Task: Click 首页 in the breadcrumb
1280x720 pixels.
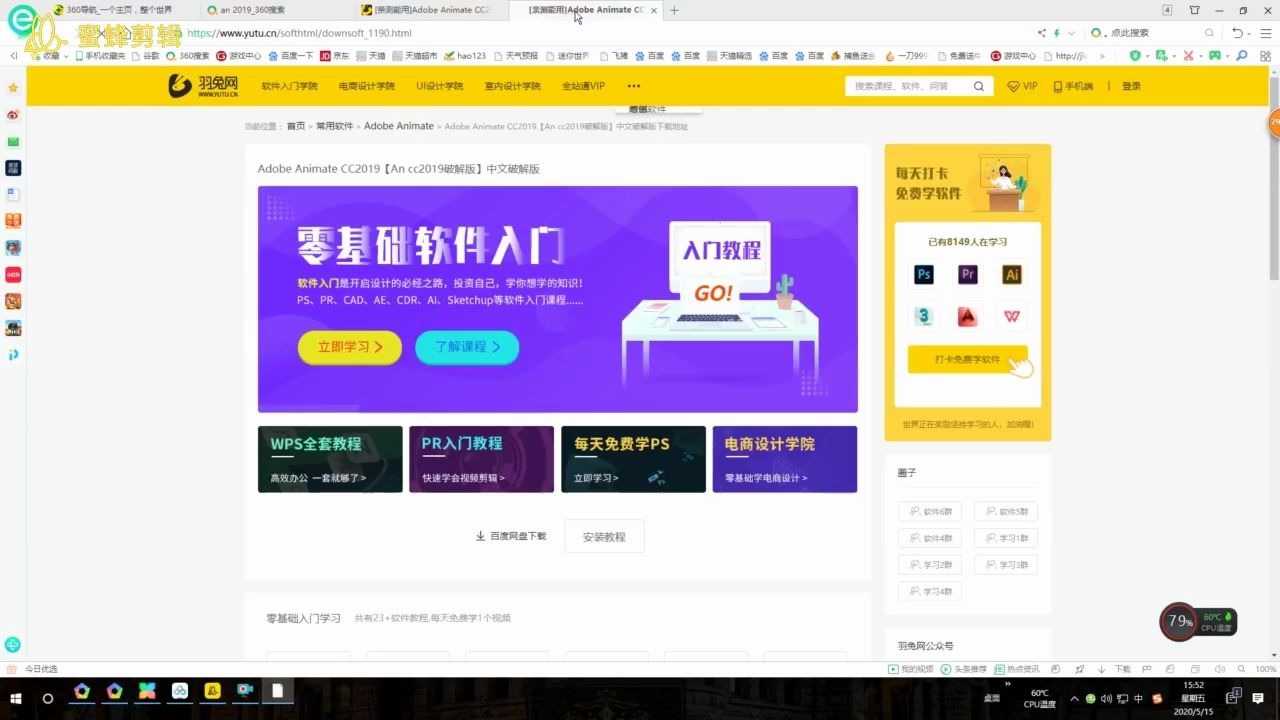Action: (x=296, y=126)
